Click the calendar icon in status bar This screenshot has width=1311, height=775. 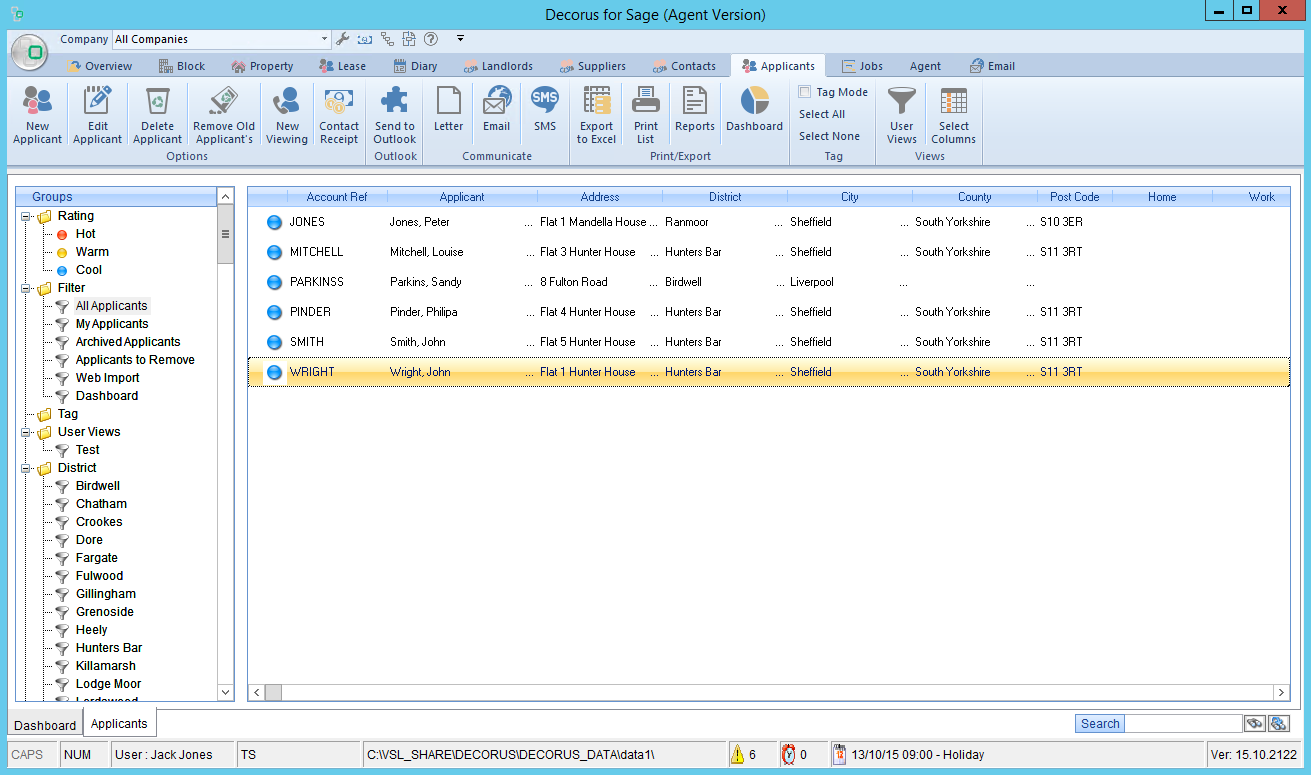pos(839,755)
